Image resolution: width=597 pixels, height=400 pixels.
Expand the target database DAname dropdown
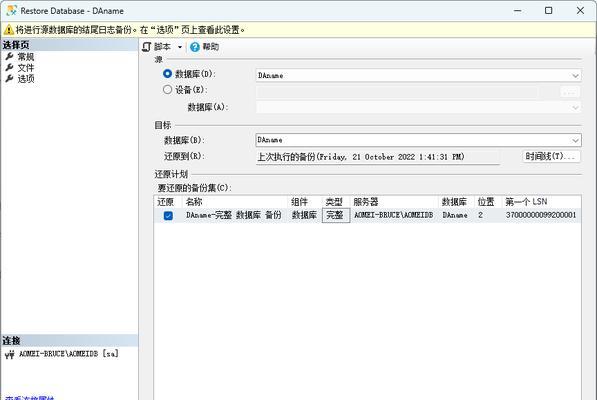pyautogui.click(x=575, y=140)
